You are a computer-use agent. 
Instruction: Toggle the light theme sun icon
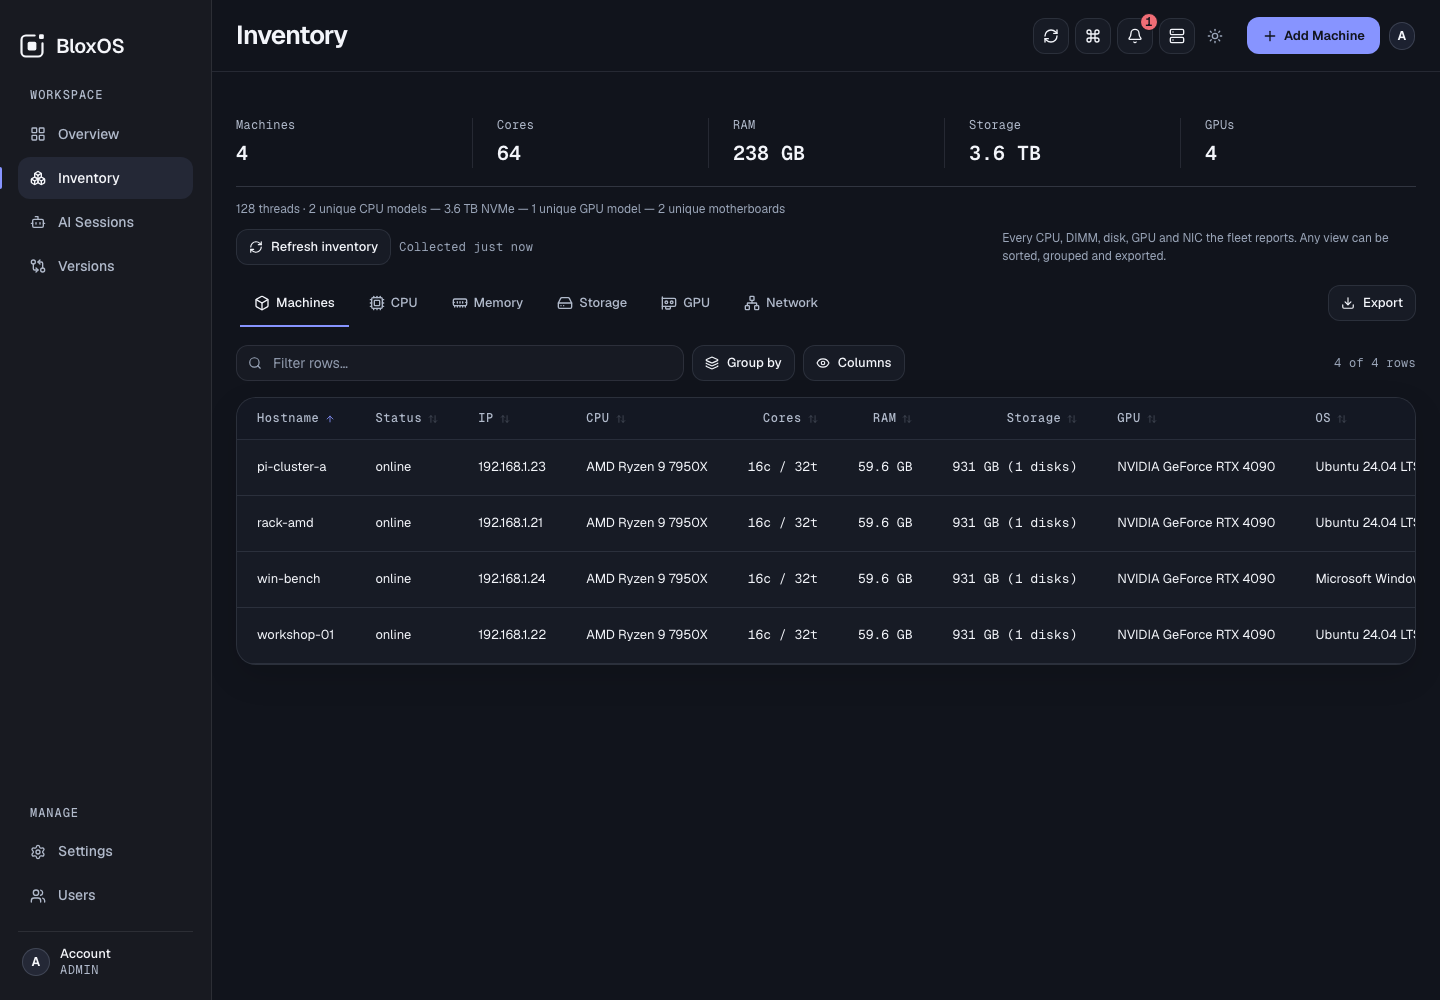(1215, 36)
